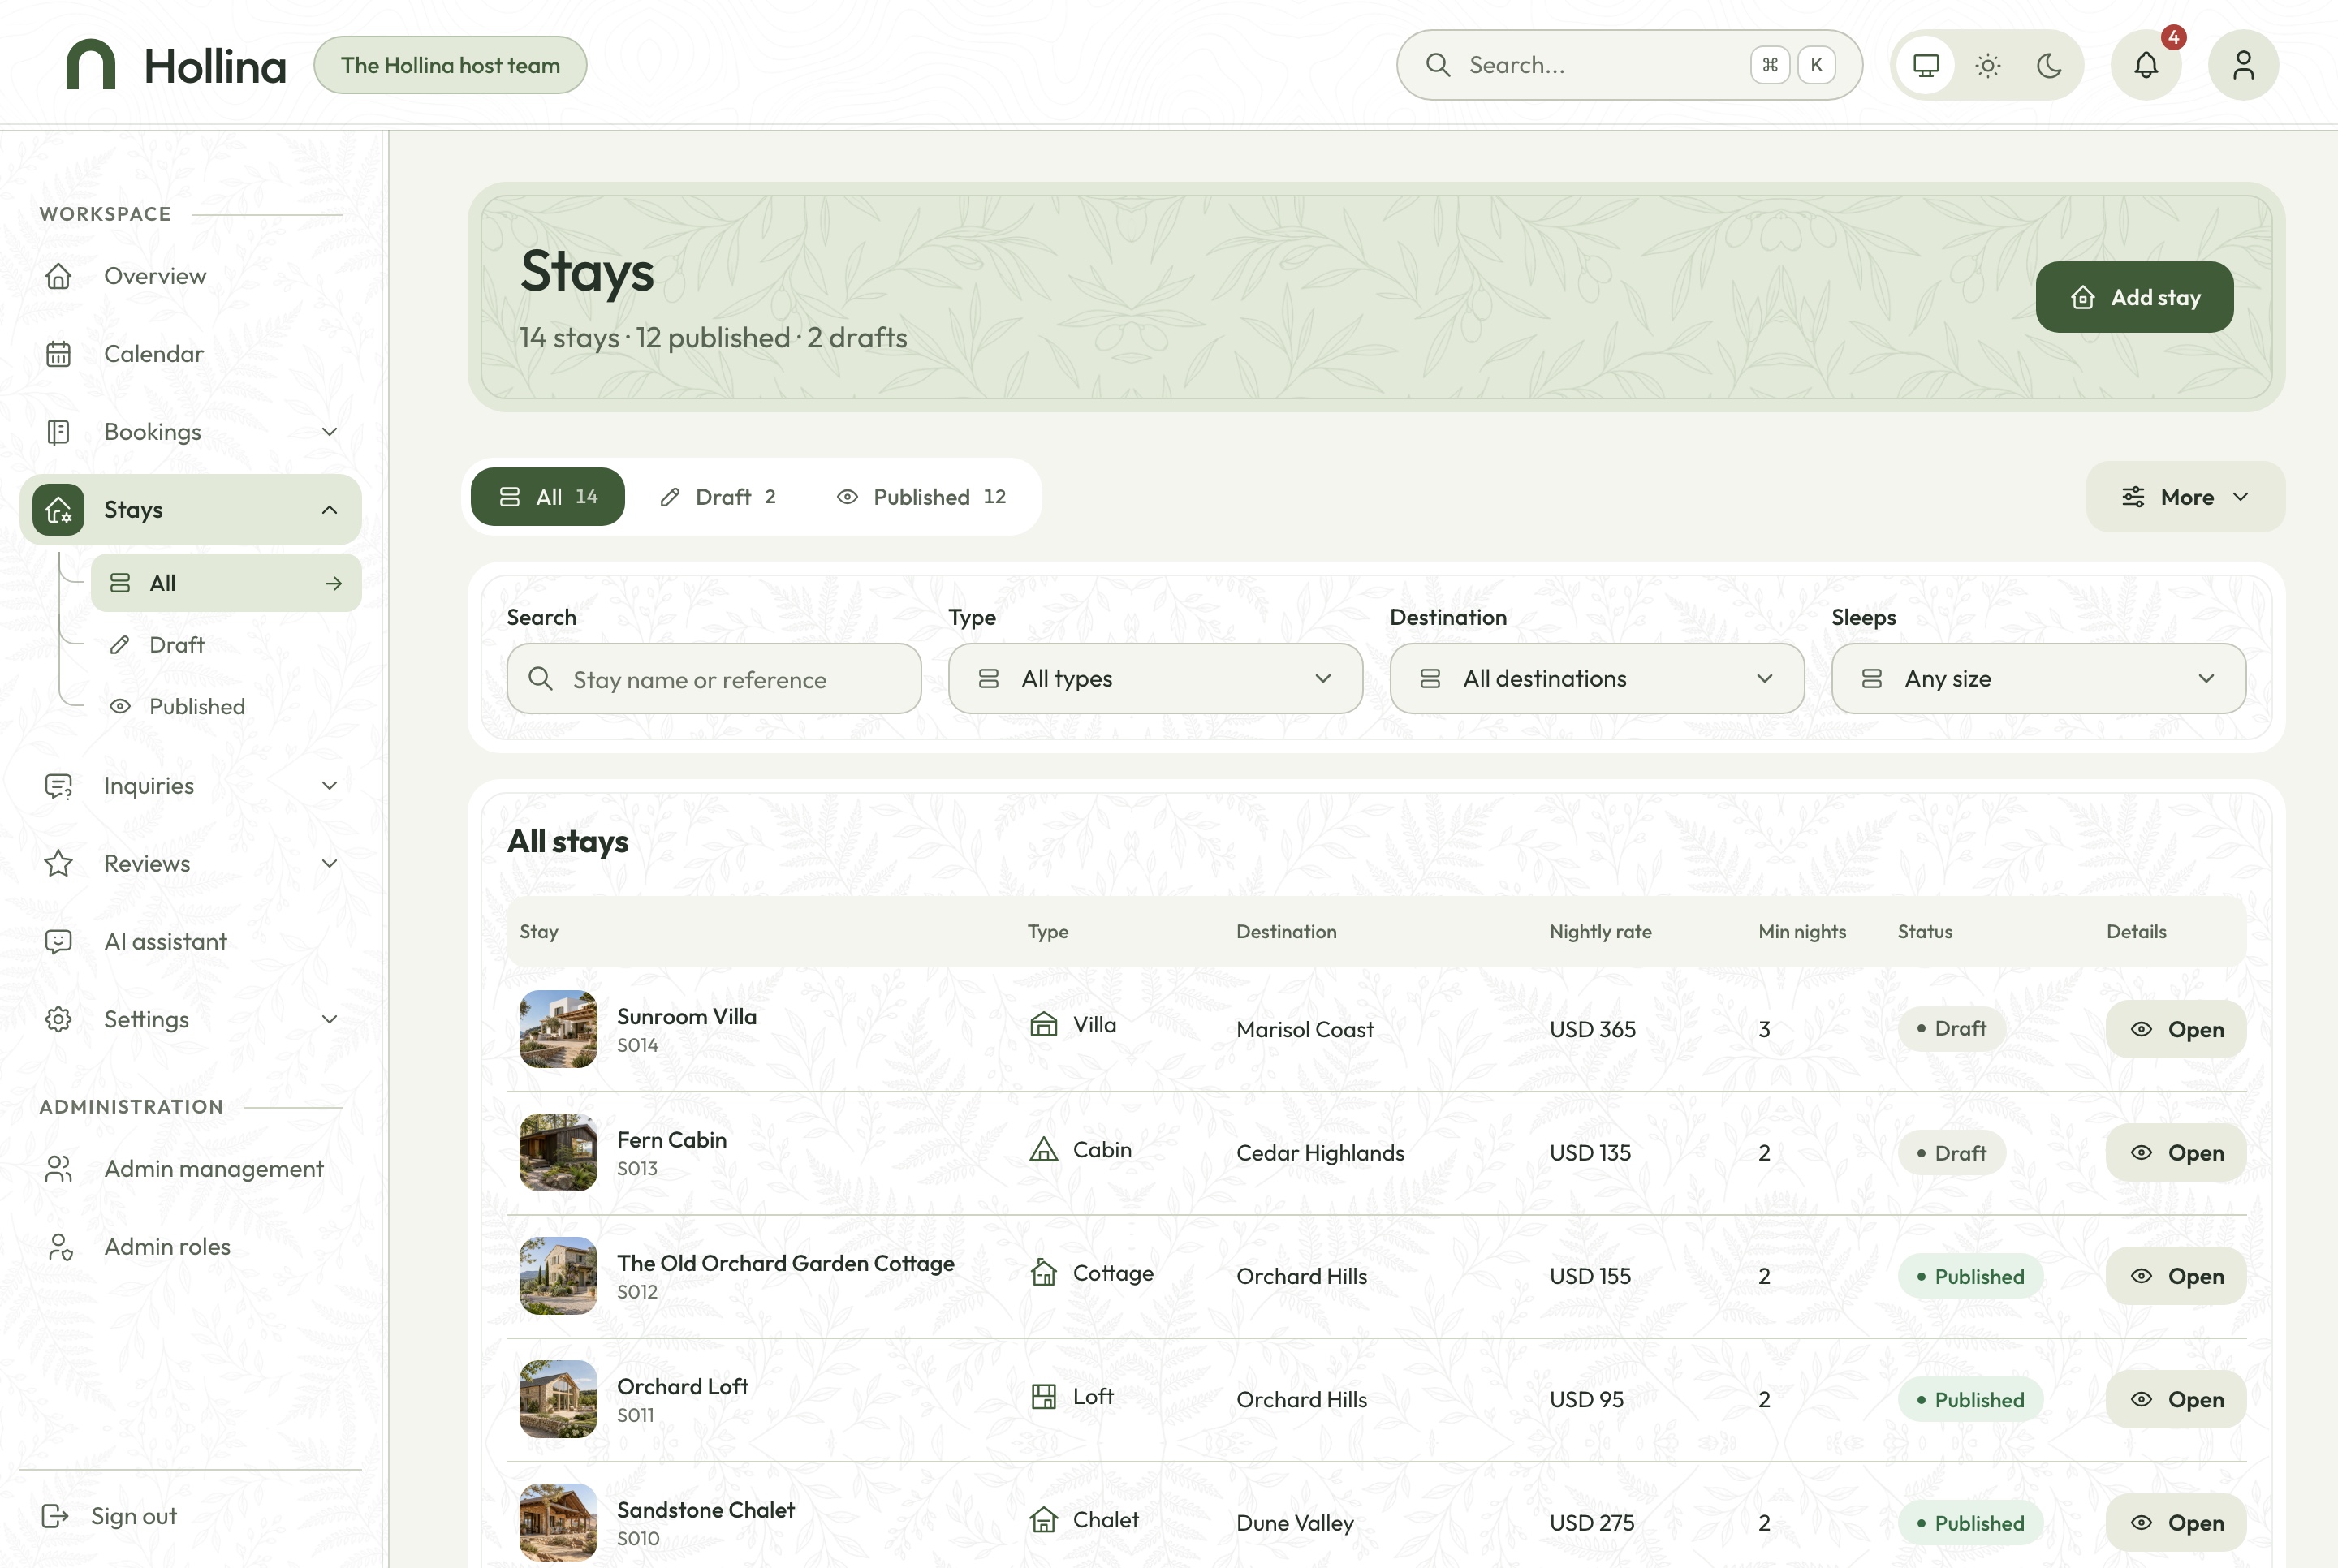2338x1568 pixels.
Task: Select the All 14 tab
Action: (x=548, y=497)
